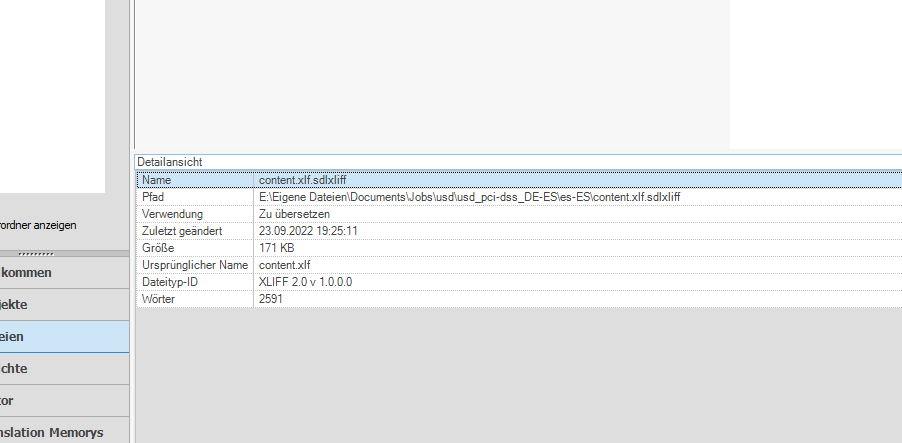The width and height of the screenshot is (902, 443).
Task: Select the value 'Zu übersetzen'
Action: (x=295, y=214)
